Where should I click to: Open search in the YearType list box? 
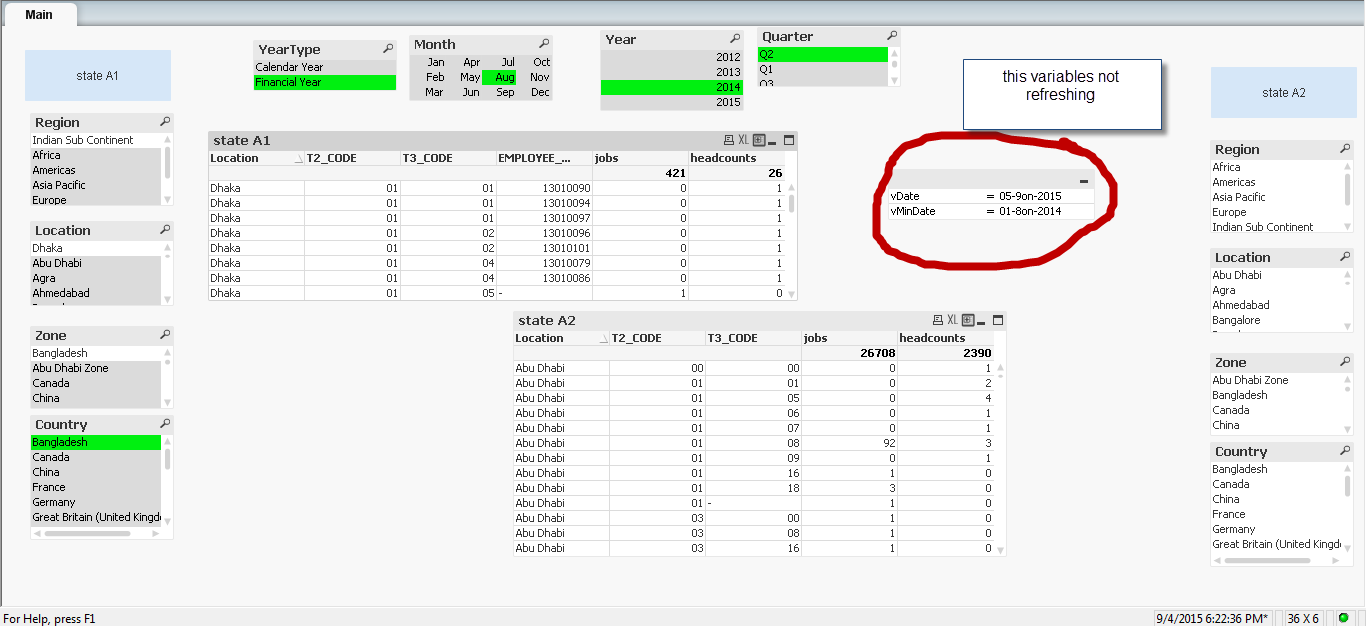click(388, 49)
